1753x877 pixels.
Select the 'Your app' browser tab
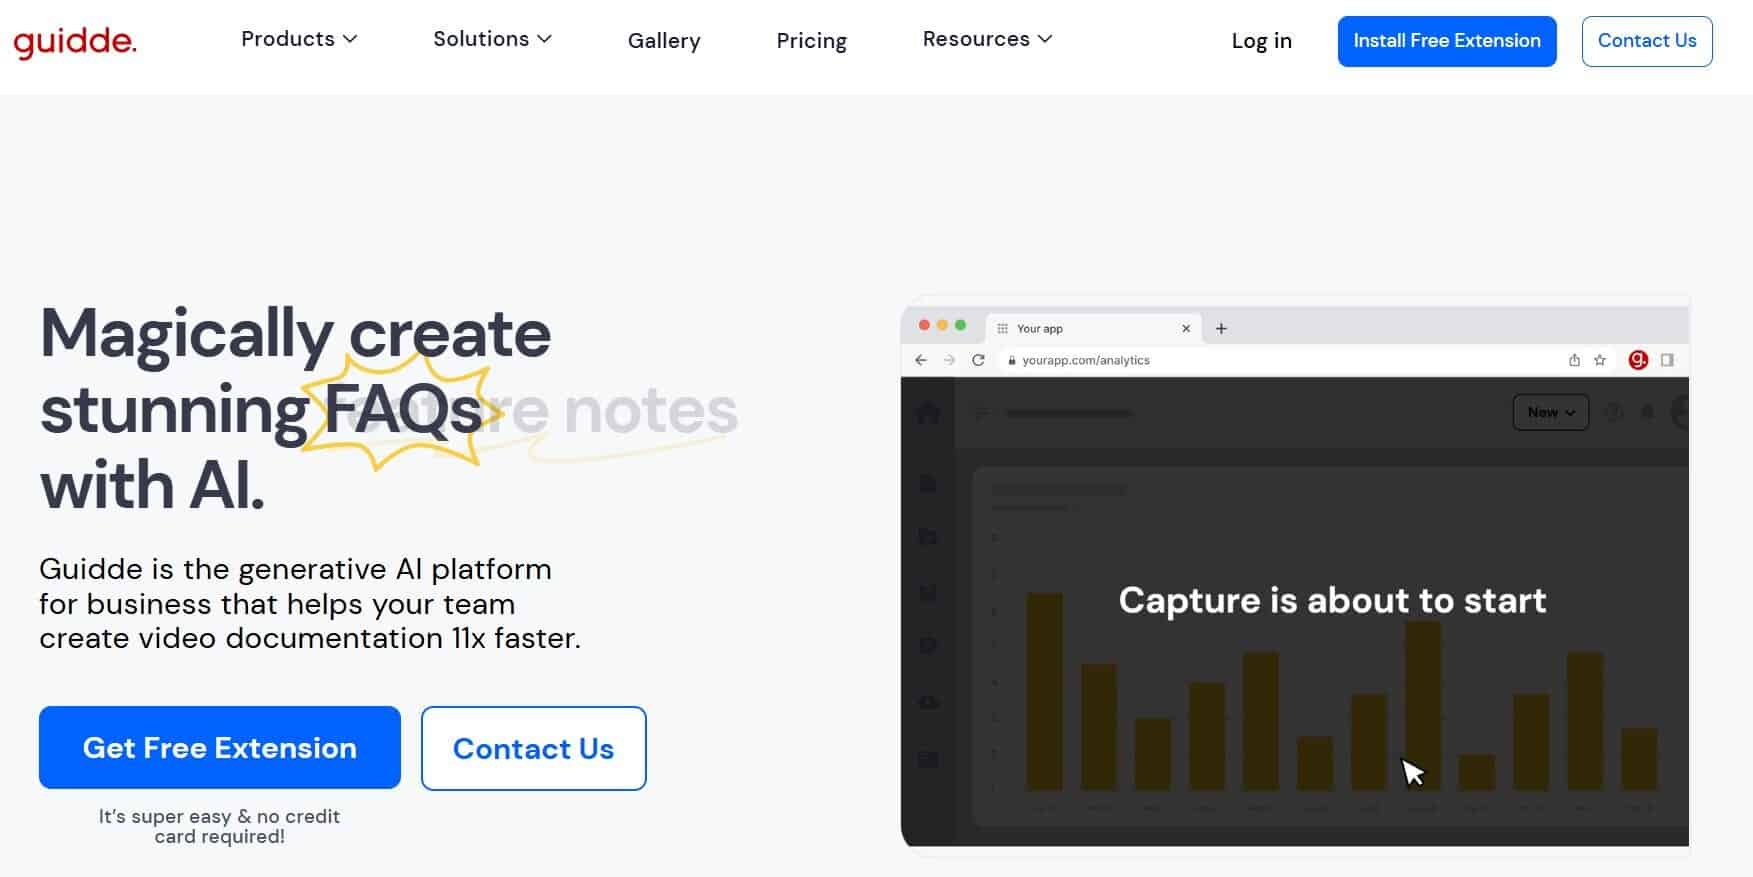1094,328
